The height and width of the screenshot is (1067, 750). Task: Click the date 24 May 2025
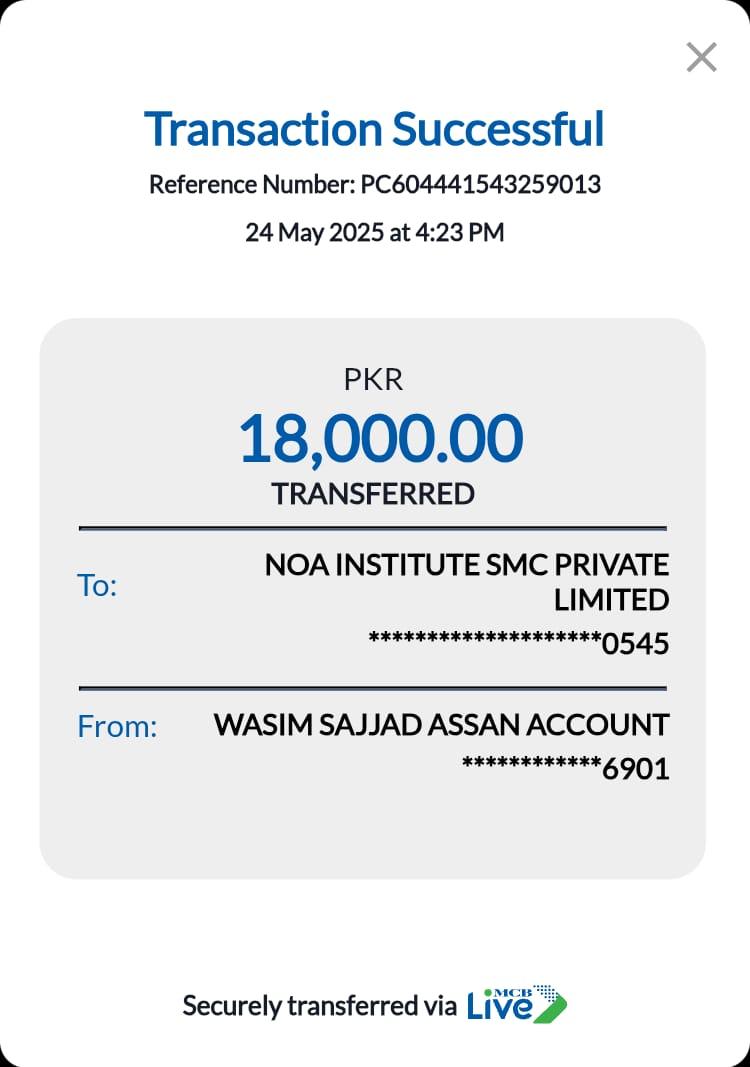pos(314,233)
